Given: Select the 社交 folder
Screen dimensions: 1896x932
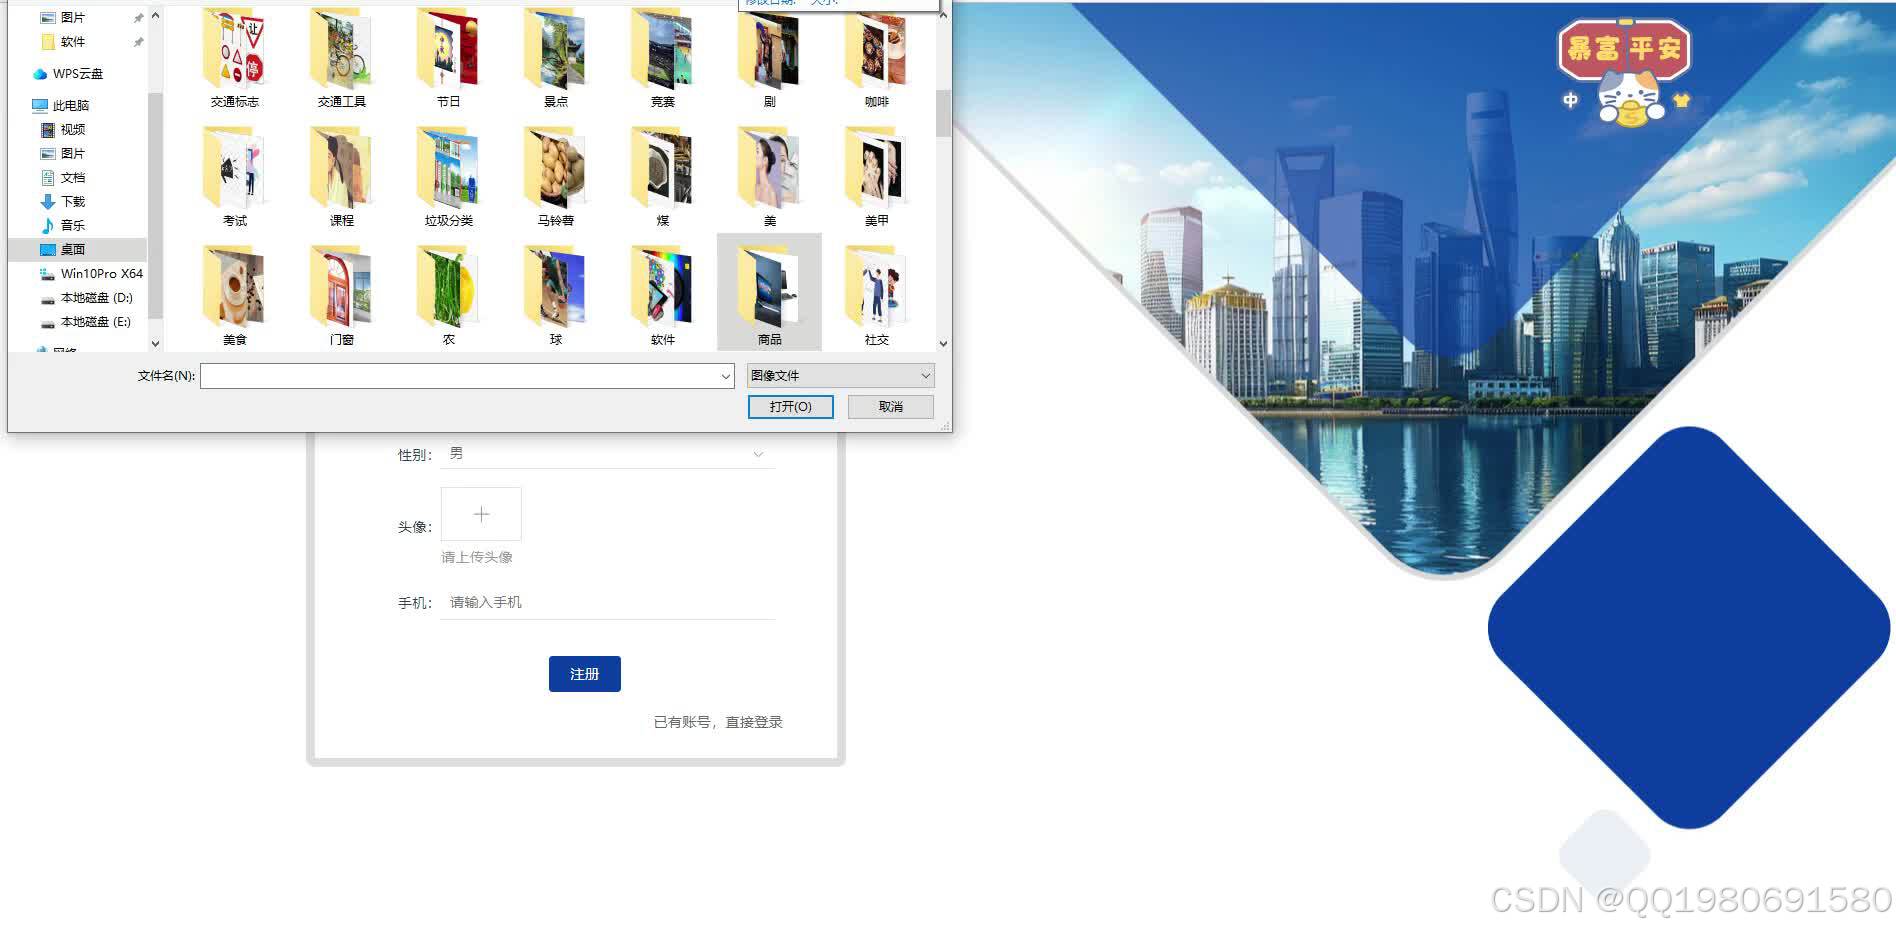Looking at the screenshot, I should 877,294.
